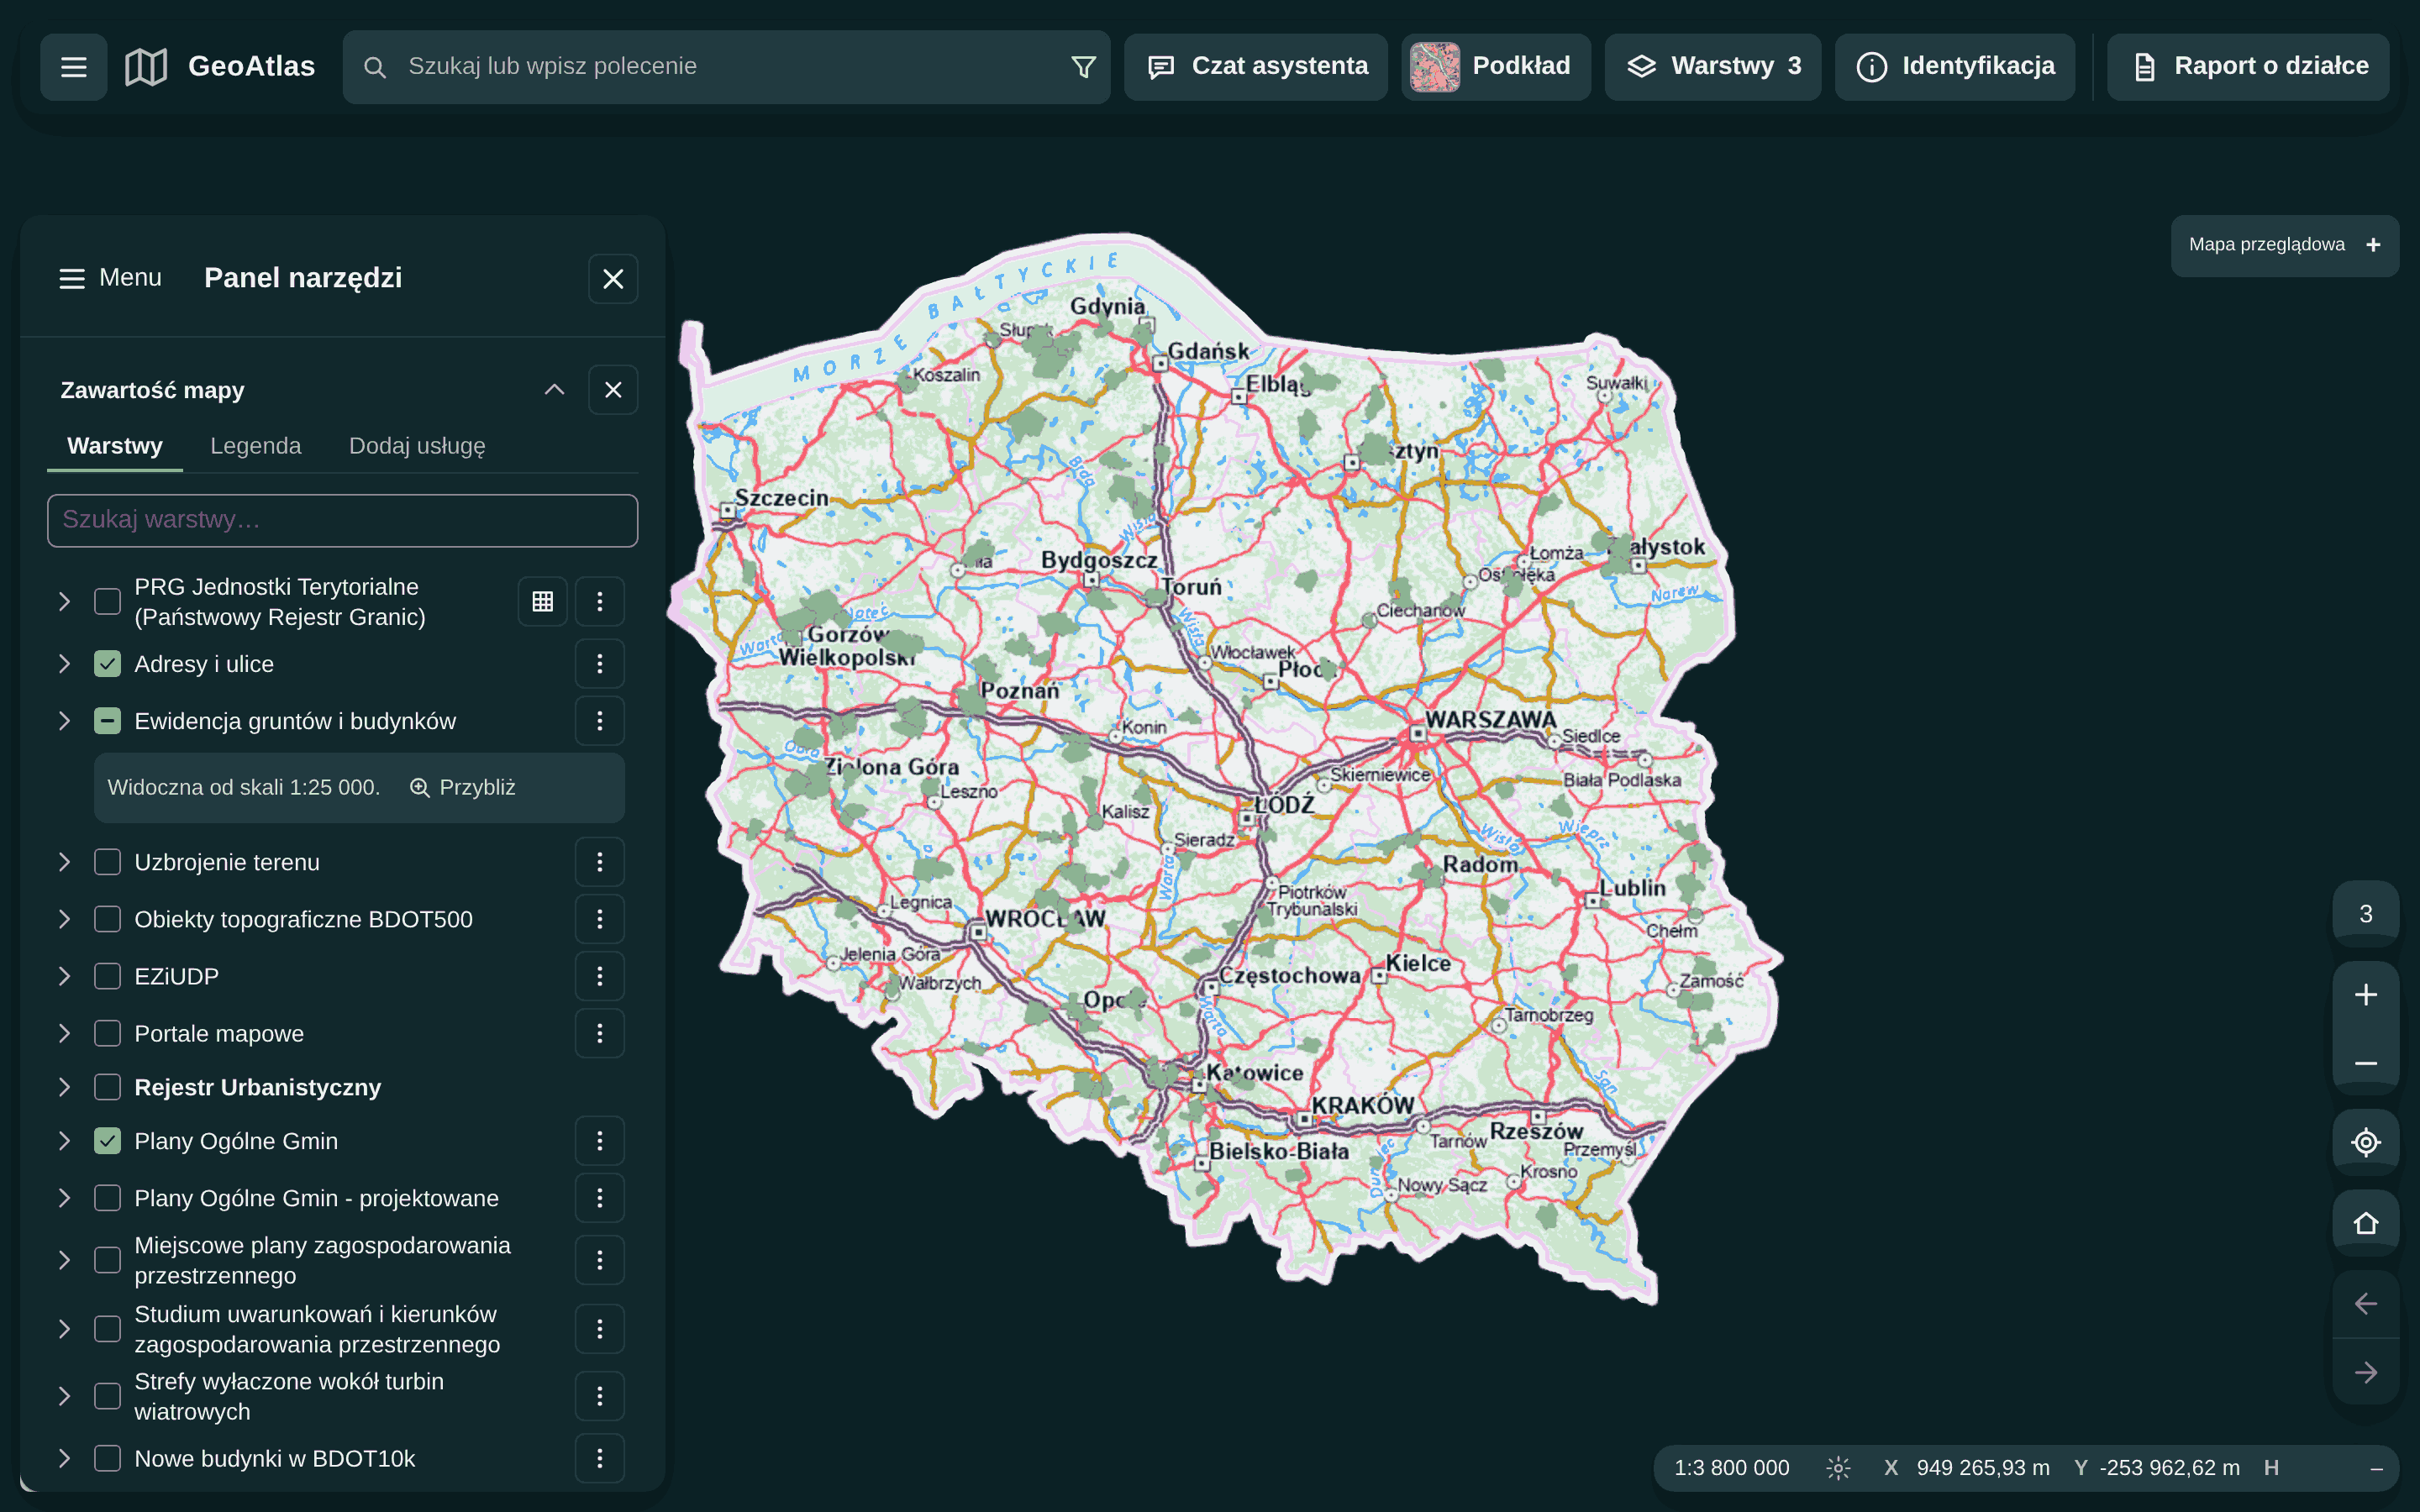Go to previous map view arrow
The height and width of the screenshot is (1512, 2420).
coord(2366,1304)
